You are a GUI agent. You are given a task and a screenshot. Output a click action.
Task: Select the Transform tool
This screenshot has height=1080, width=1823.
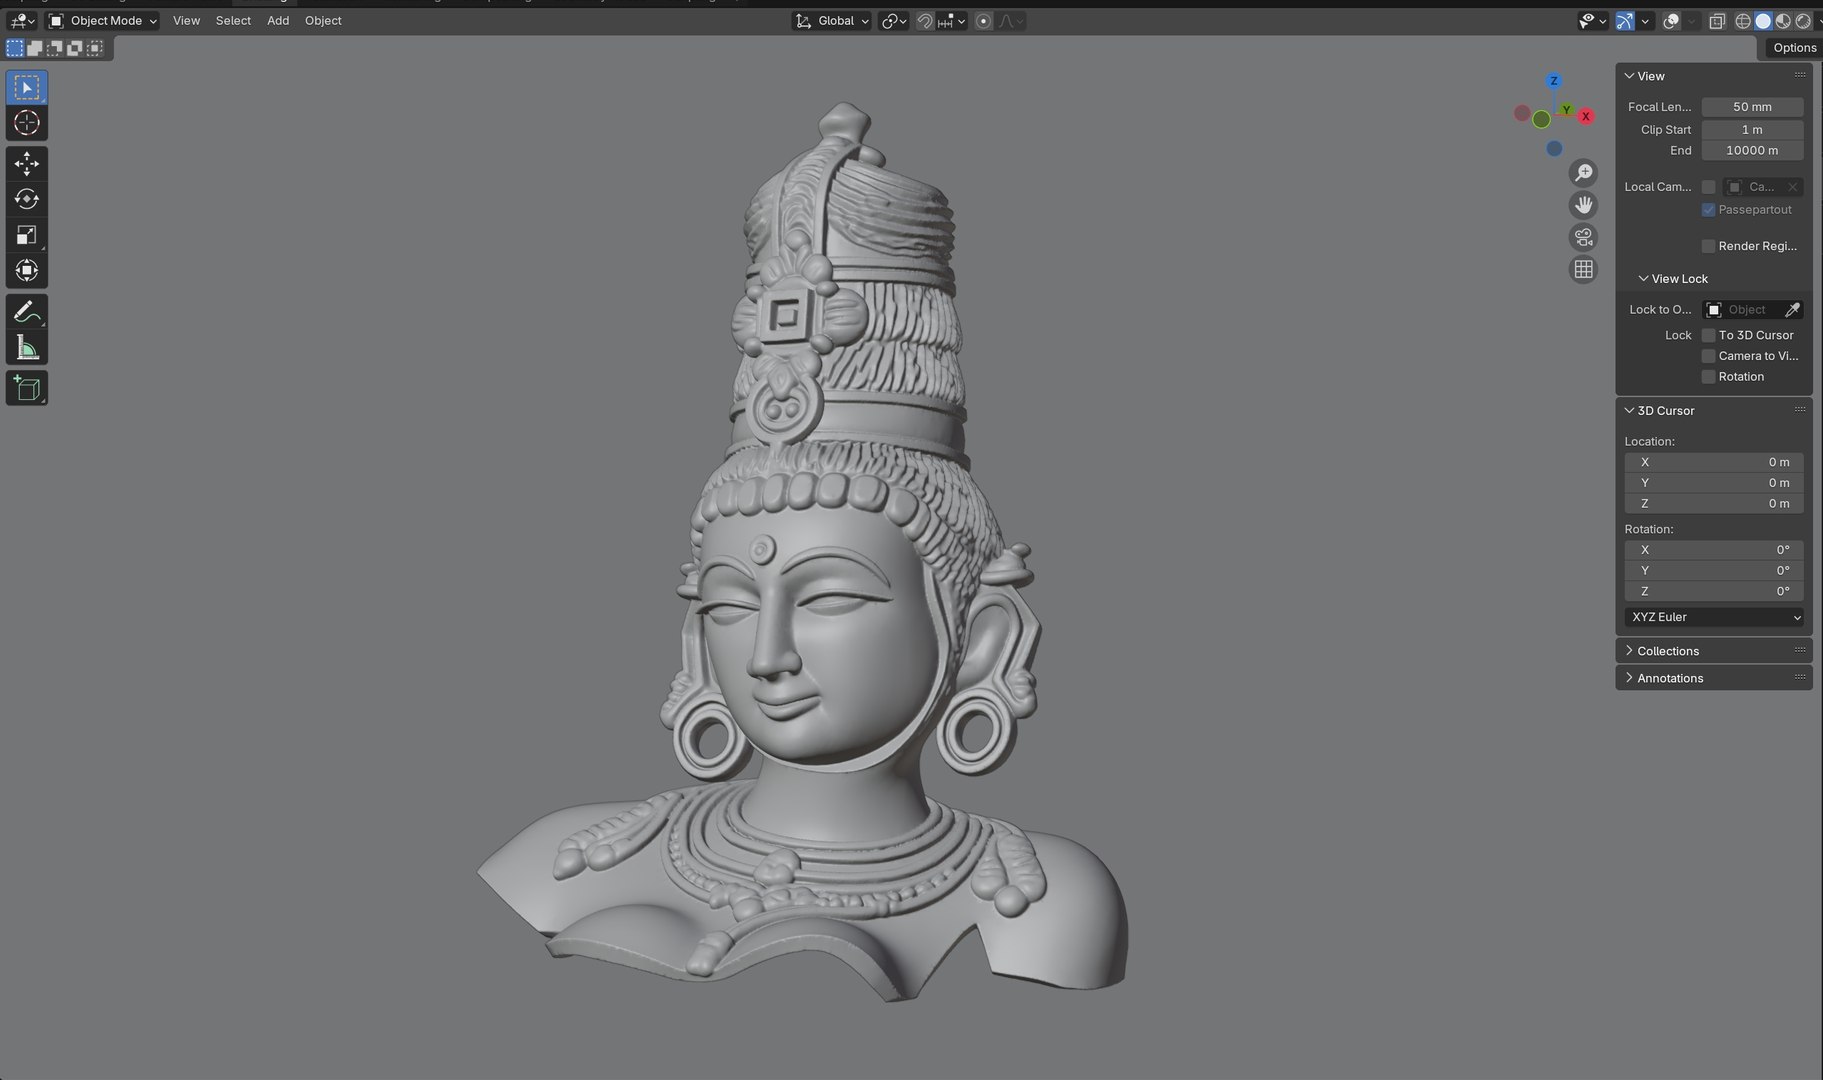pos(27,270)
